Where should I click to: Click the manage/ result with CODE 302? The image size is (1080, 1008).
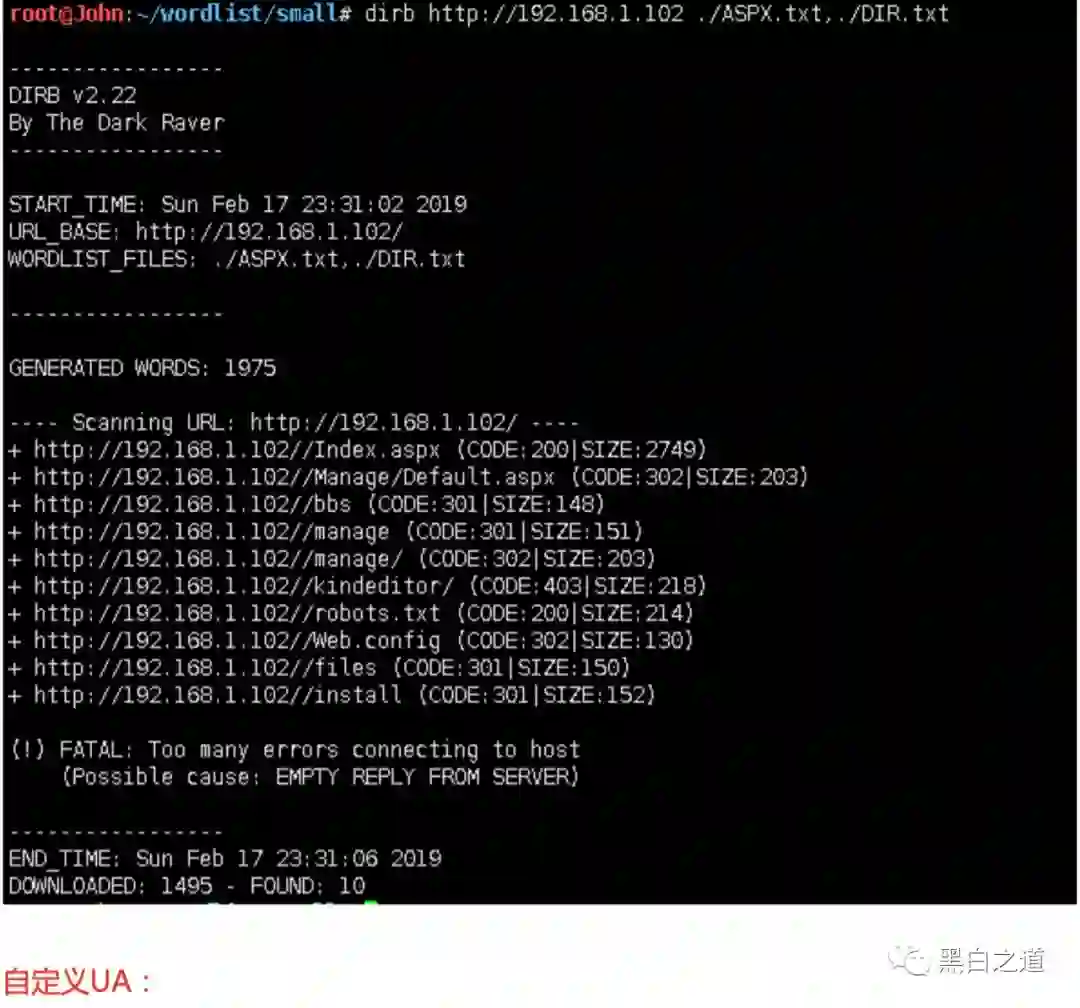pos(218,559)
